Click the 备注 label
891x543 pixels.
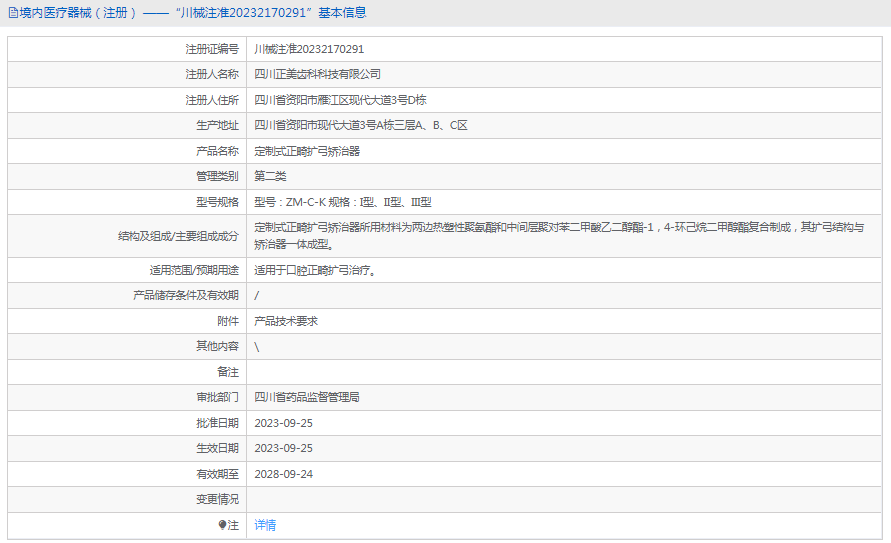228,372
